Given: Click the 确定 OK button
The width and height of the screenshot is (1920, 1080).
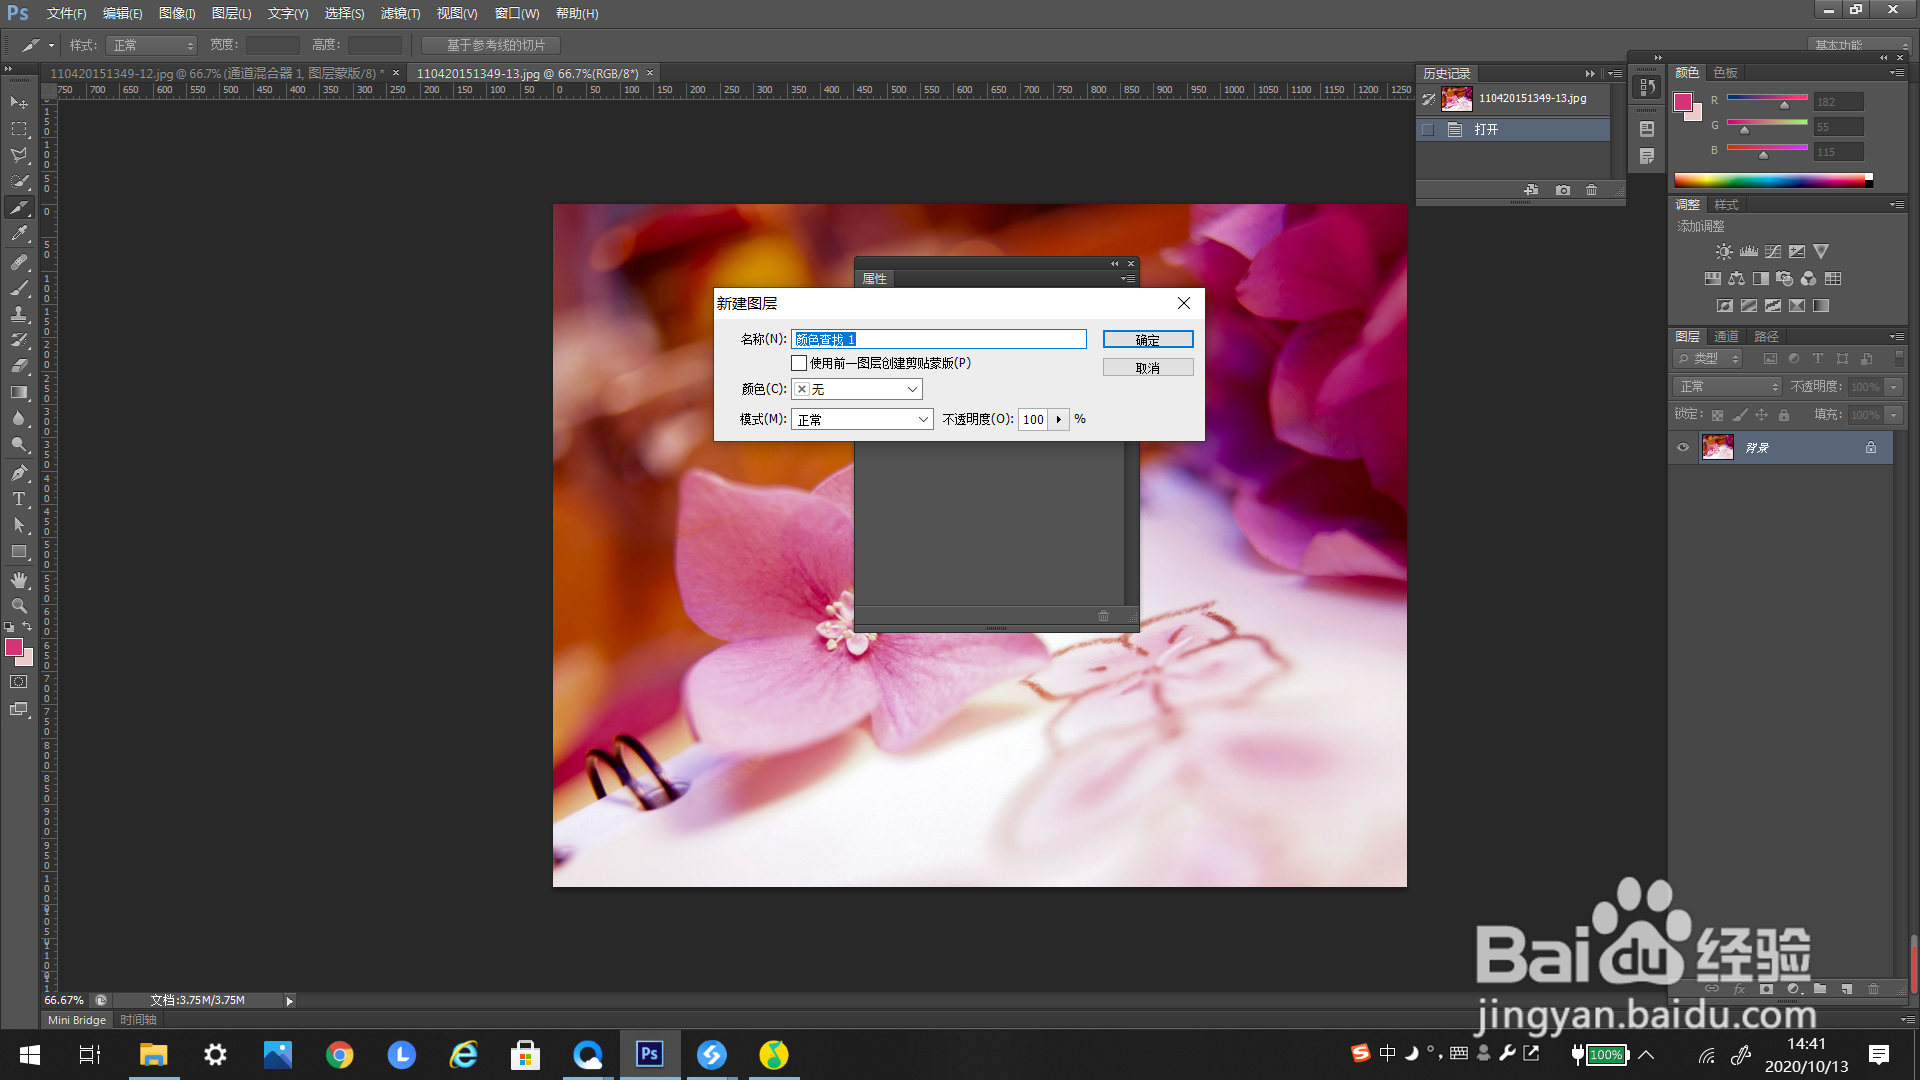Looking at the screenshot, I should [x=1147, y=340].
